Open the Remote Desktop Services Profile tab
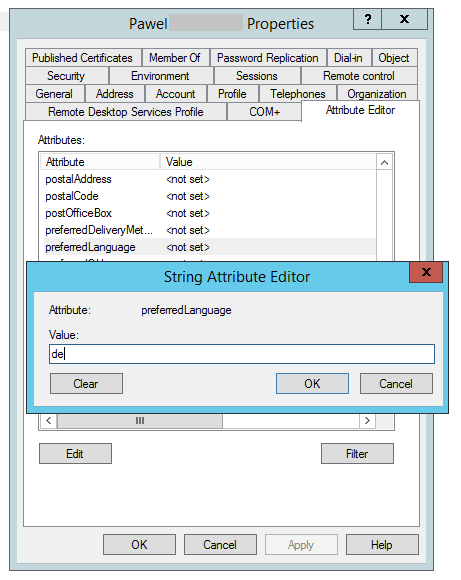This screenshot has width=461, height=580. tap(126, 112)
